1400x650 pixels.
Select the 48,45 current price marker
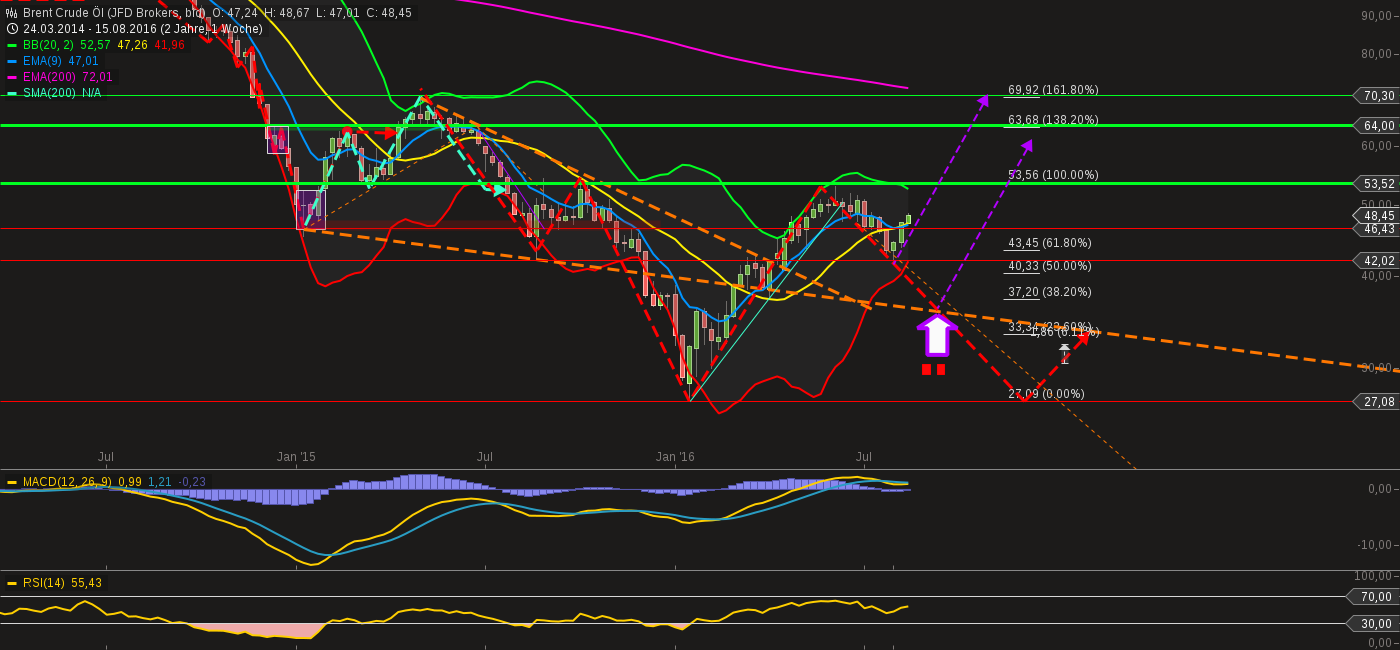click(x=1377, y=216)
